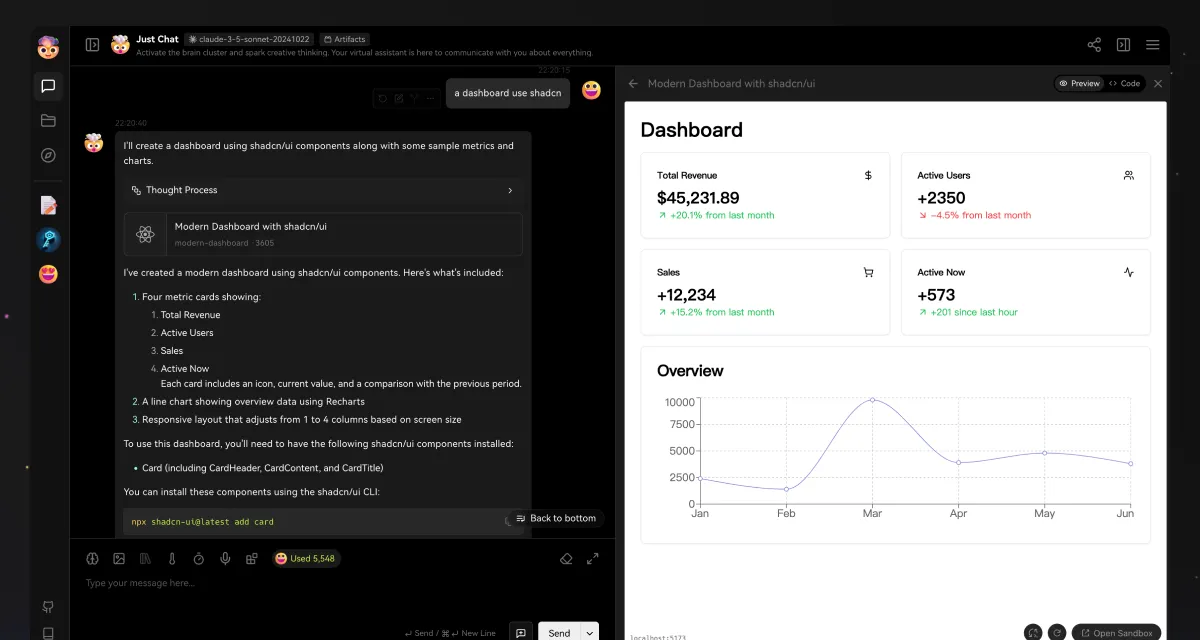Click the microphone voice input icon
The width and height of the screenshot is (1200, 640).
(x=225, y=559)
